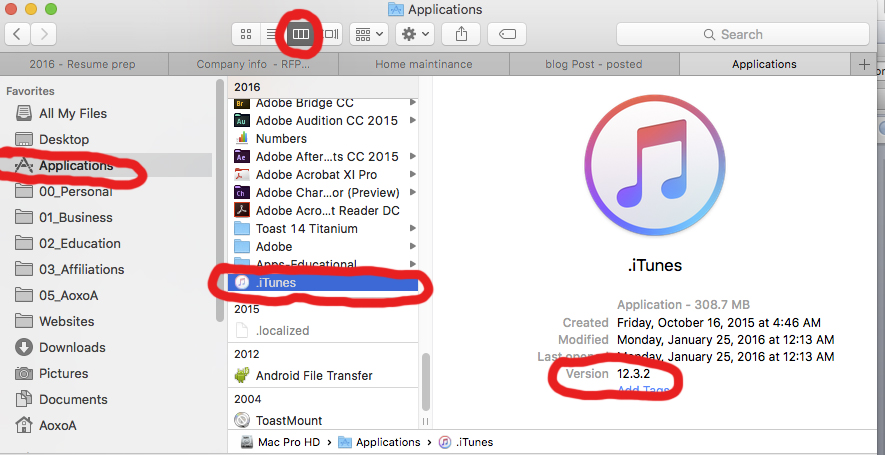Click the sidebar scrollbar
This screenshot has width=885, height=455.
click(220, 200)
